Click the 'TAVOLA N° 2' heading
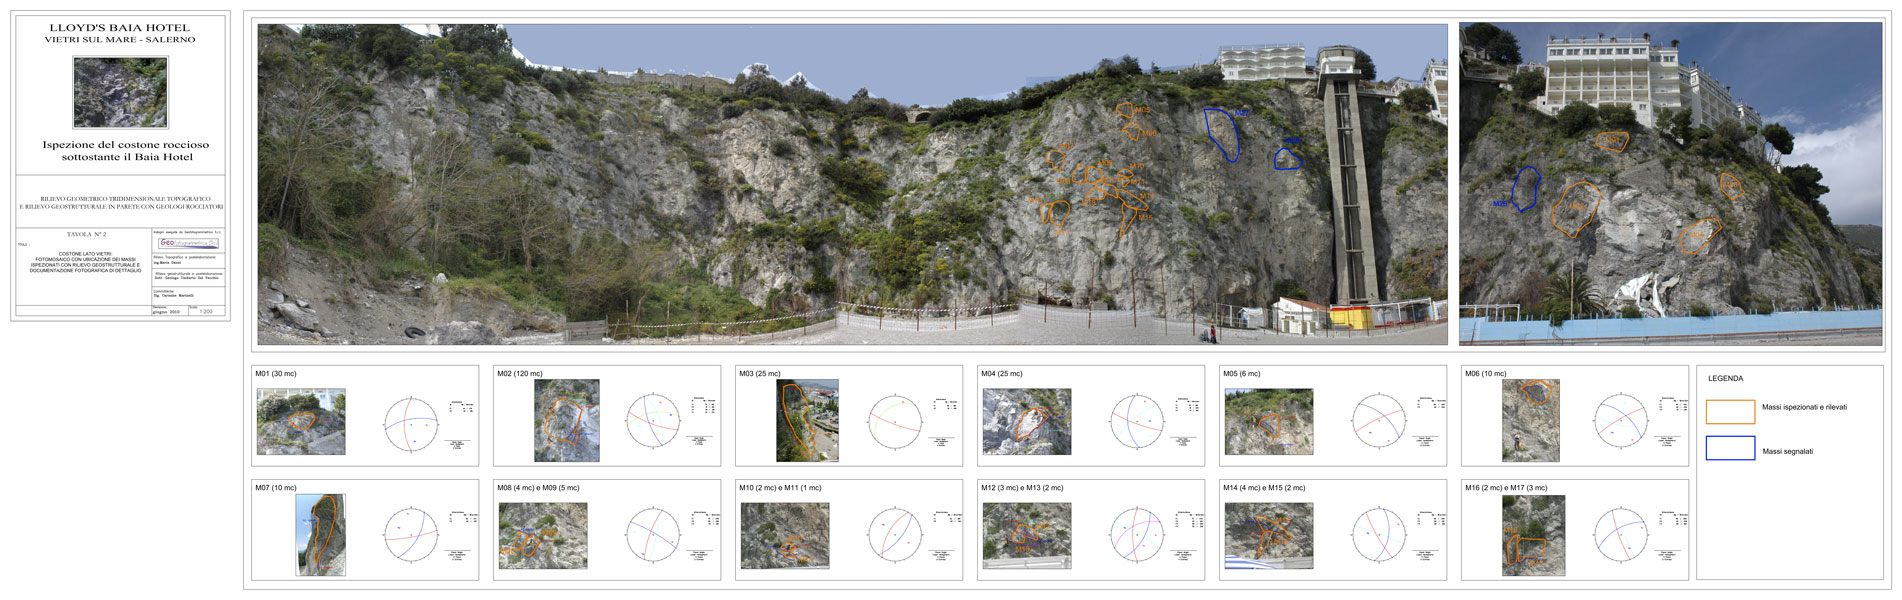The image size is (1902, 600). [x=86, y=234]
